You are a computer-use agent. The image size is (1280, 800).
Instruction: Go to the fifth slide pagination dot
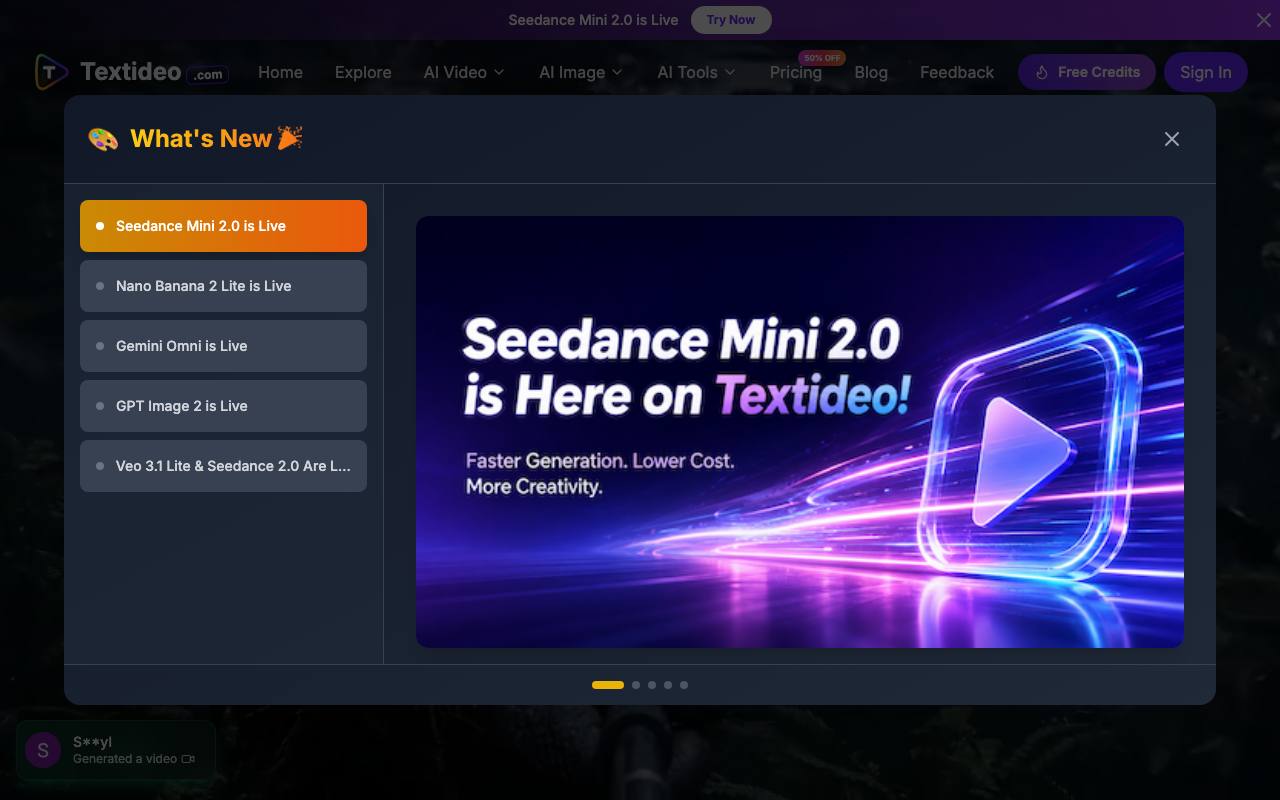(684, 685)
